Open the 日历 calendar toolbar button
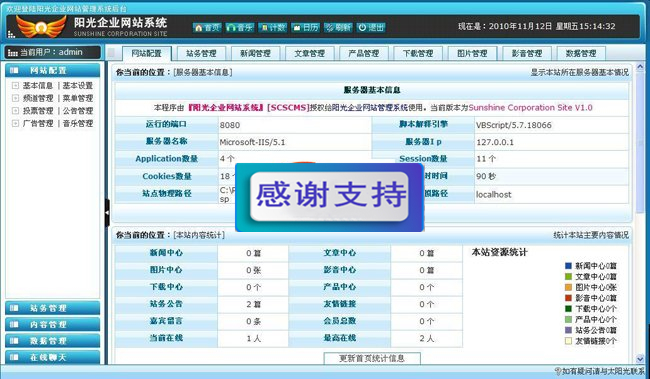This screenshot has height=379, width=650. (x=306, y=27)
